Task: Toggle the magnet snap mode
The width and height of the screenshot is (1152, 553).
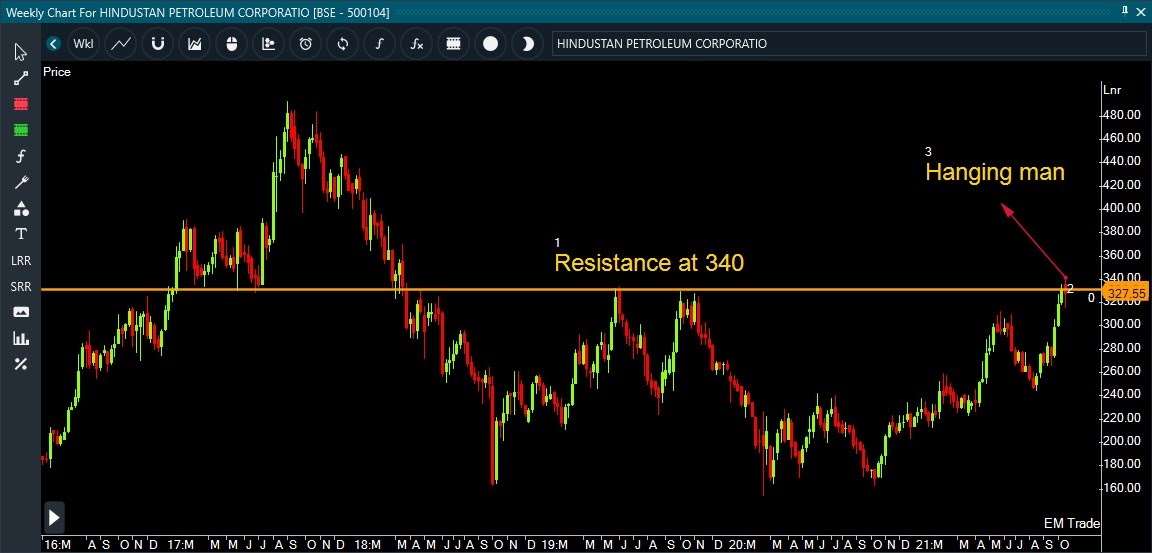Action: coord(157,44)
